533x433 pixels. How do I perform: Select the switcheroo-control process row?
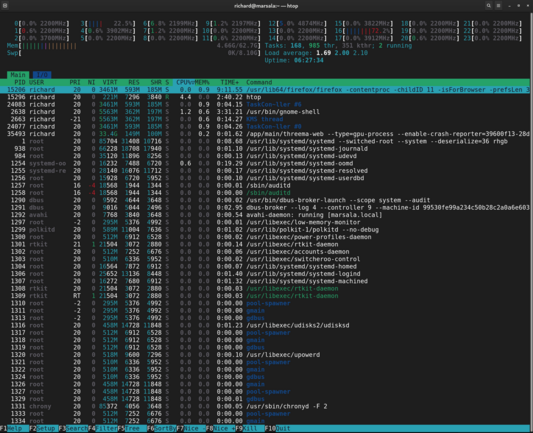265,259
